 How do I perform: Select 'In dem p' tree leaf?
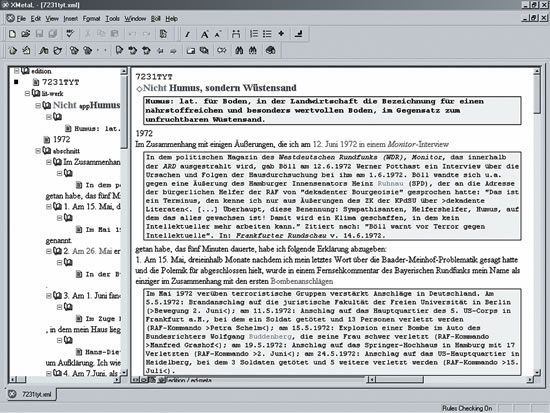point(103,185)
